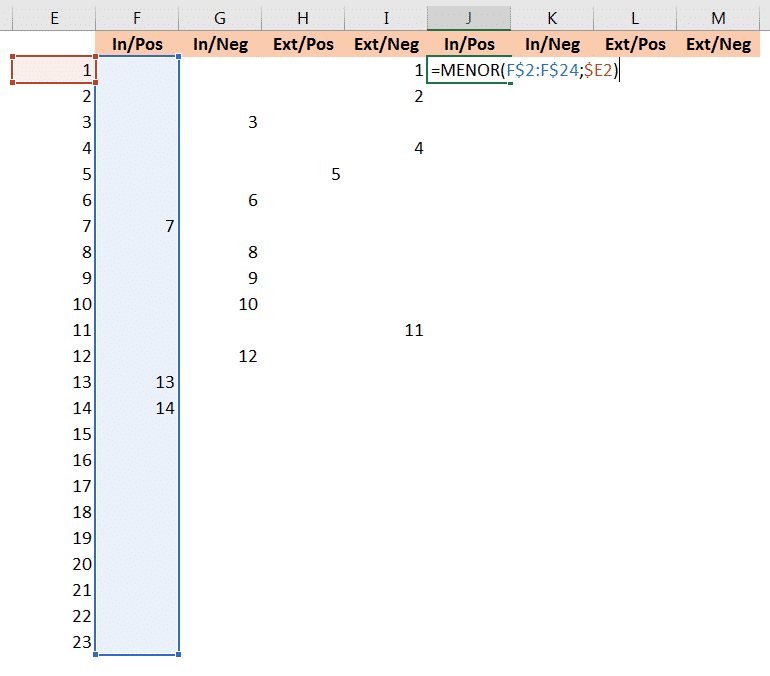Screen dimensions: 770x676
Task: Click the cell with value 23 in column E
Action: 54,642
